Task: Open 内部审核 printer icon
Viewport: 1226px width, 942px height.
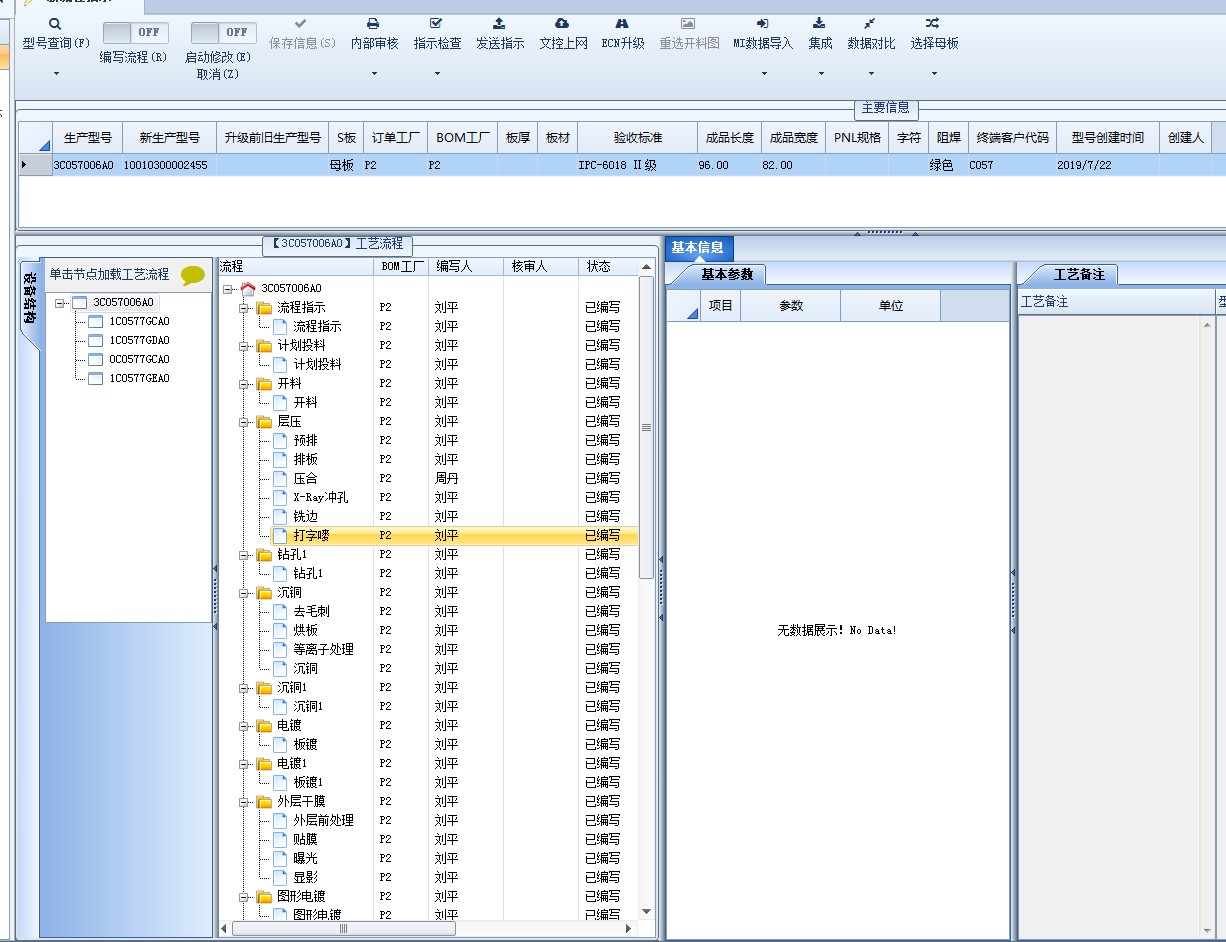Action: pyautogui.click(x=374, y=23)
